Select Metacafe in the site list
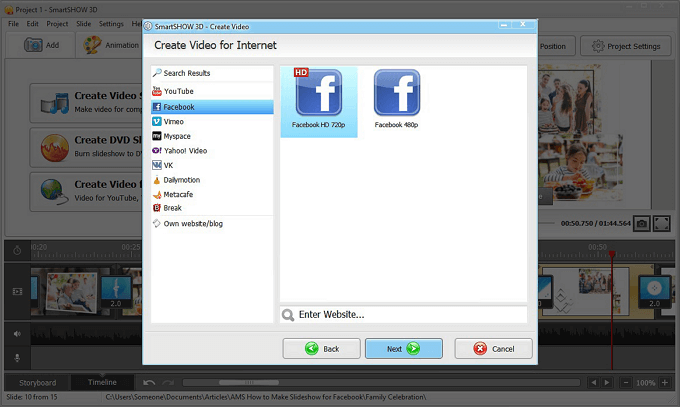 click(212, 194)
